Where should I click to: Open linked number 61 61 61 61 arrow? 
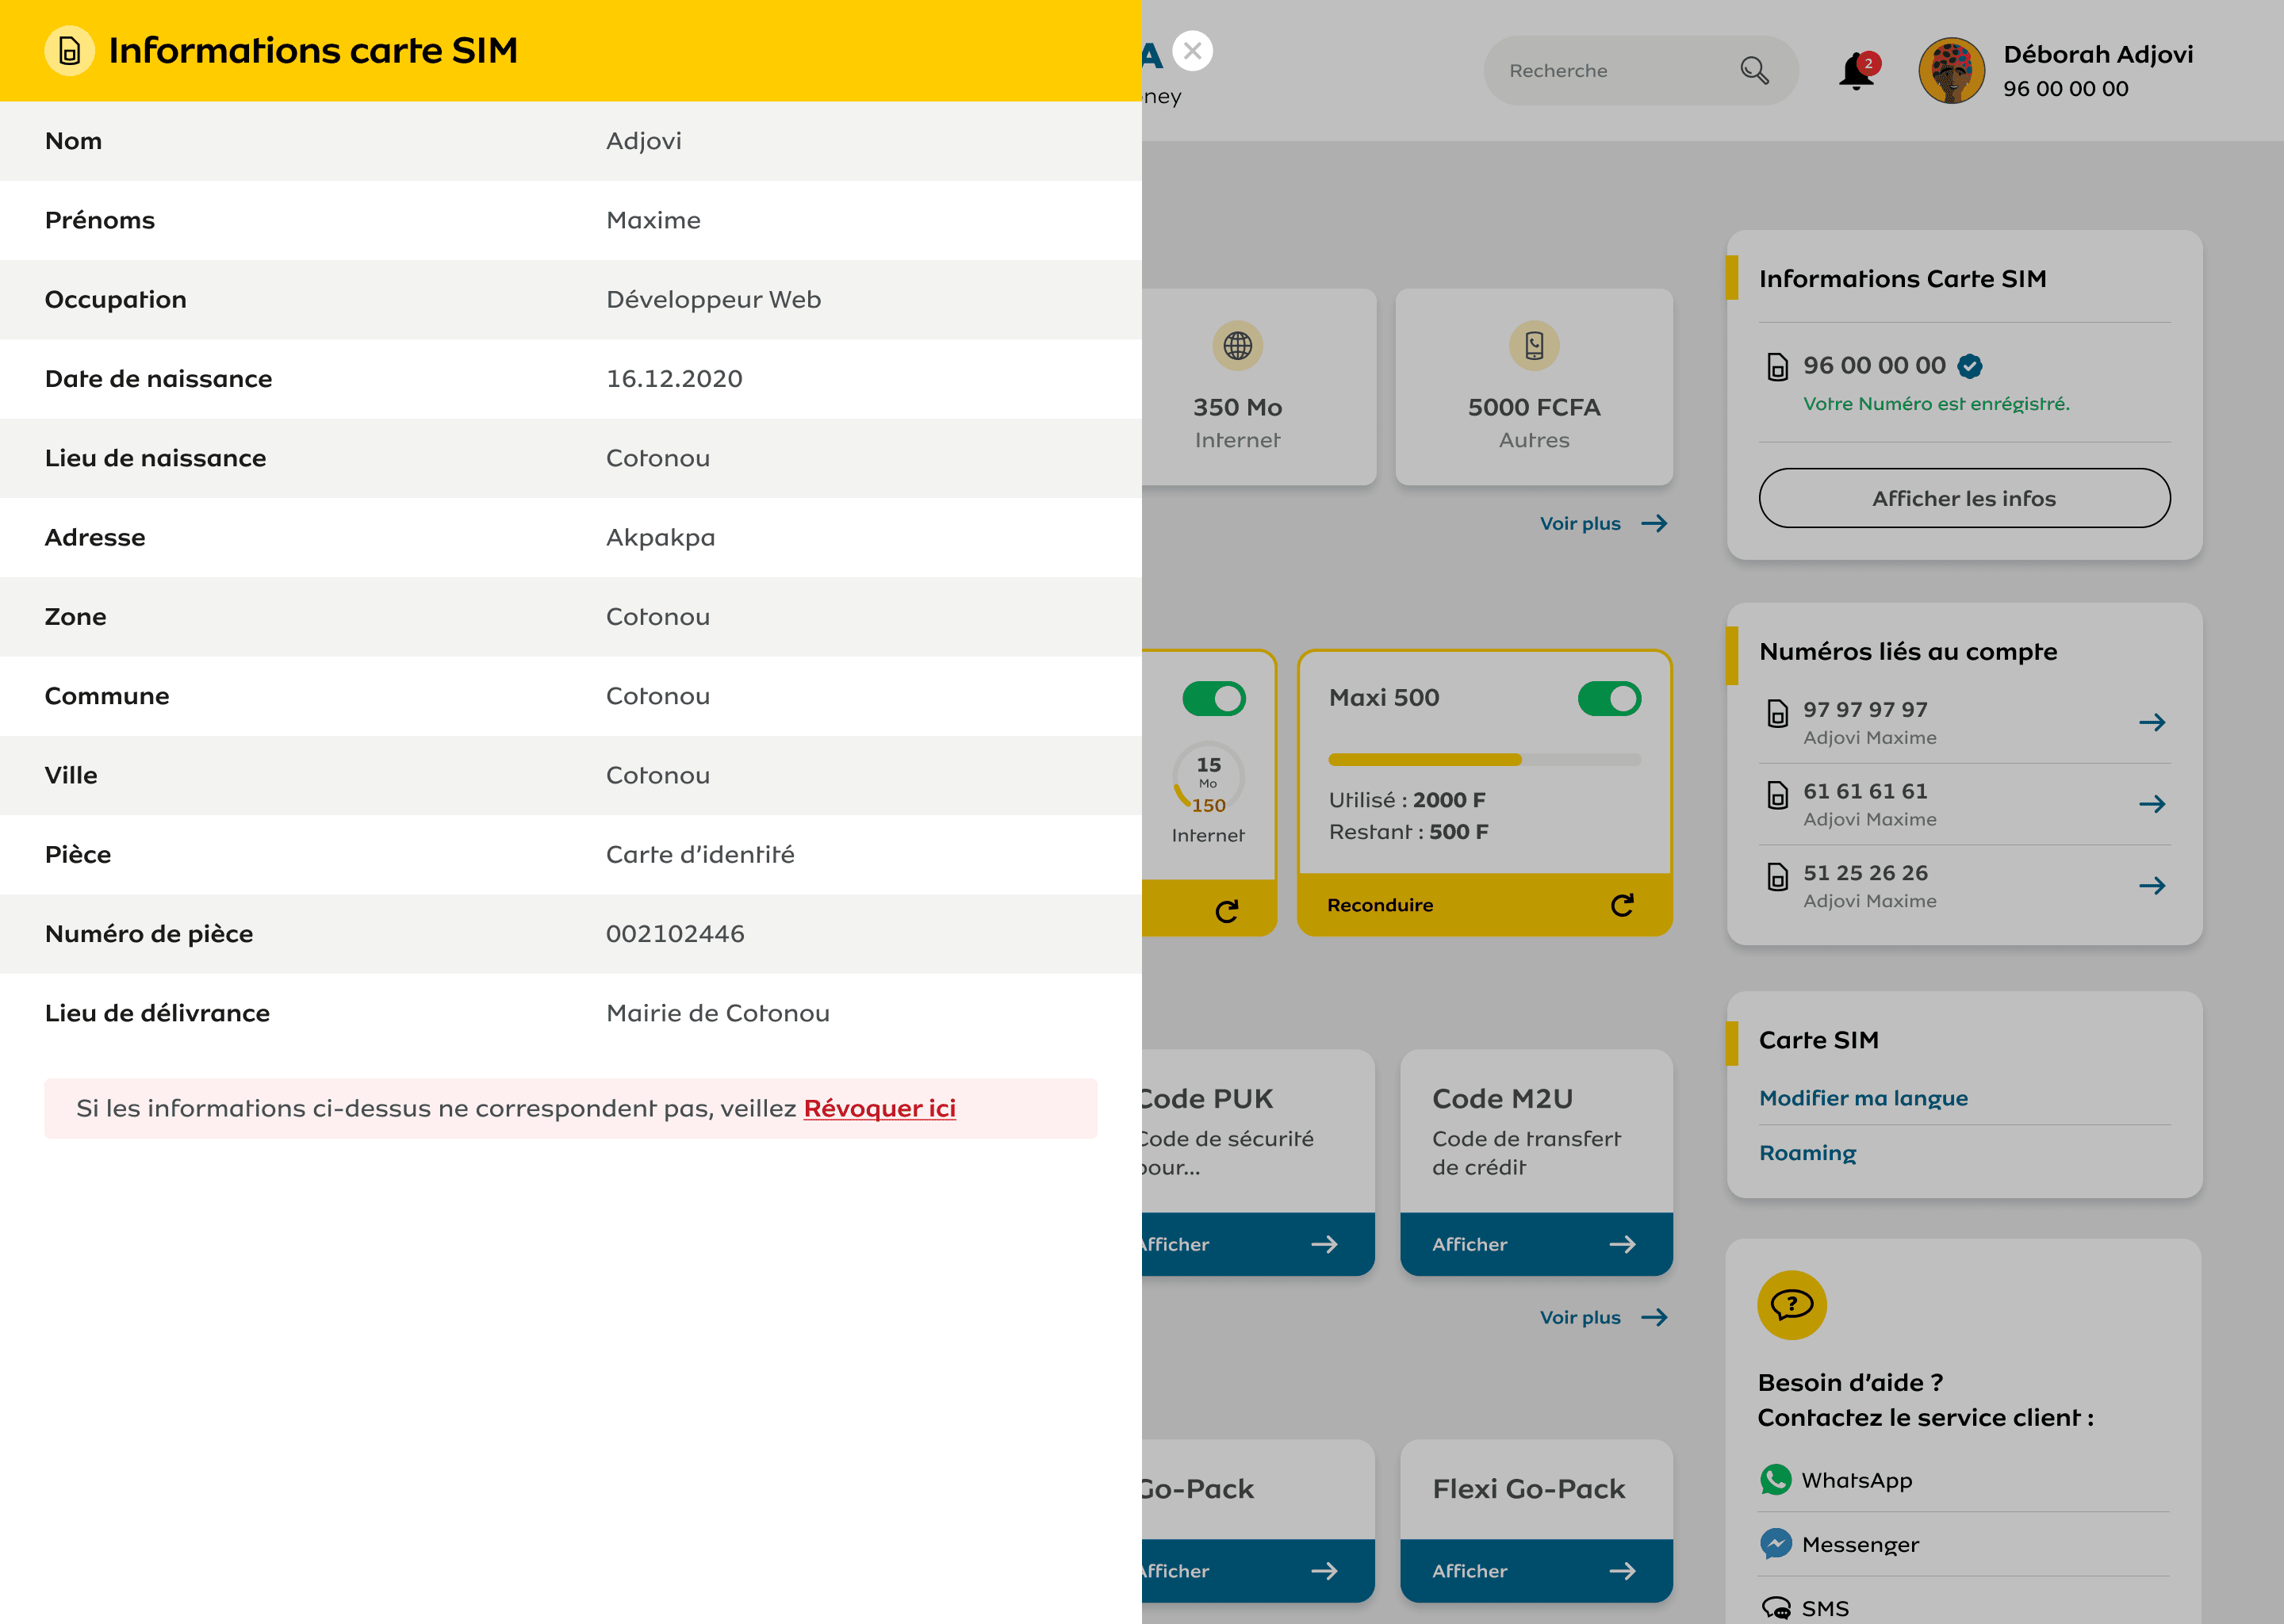[x=2152, y=804]
